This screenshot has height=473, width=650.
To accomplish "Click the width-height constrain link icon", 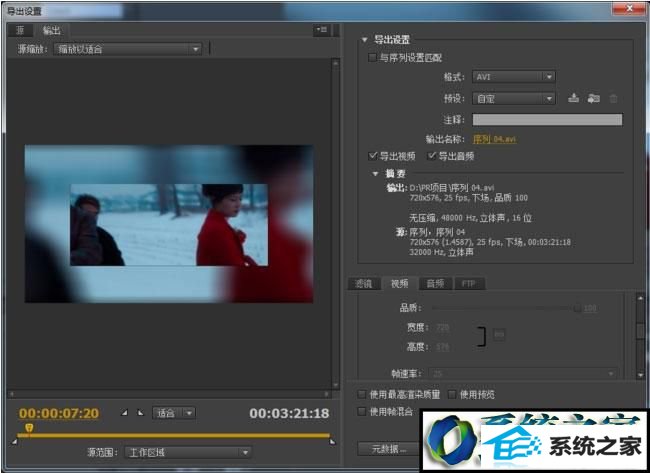I will coord(482,336).
